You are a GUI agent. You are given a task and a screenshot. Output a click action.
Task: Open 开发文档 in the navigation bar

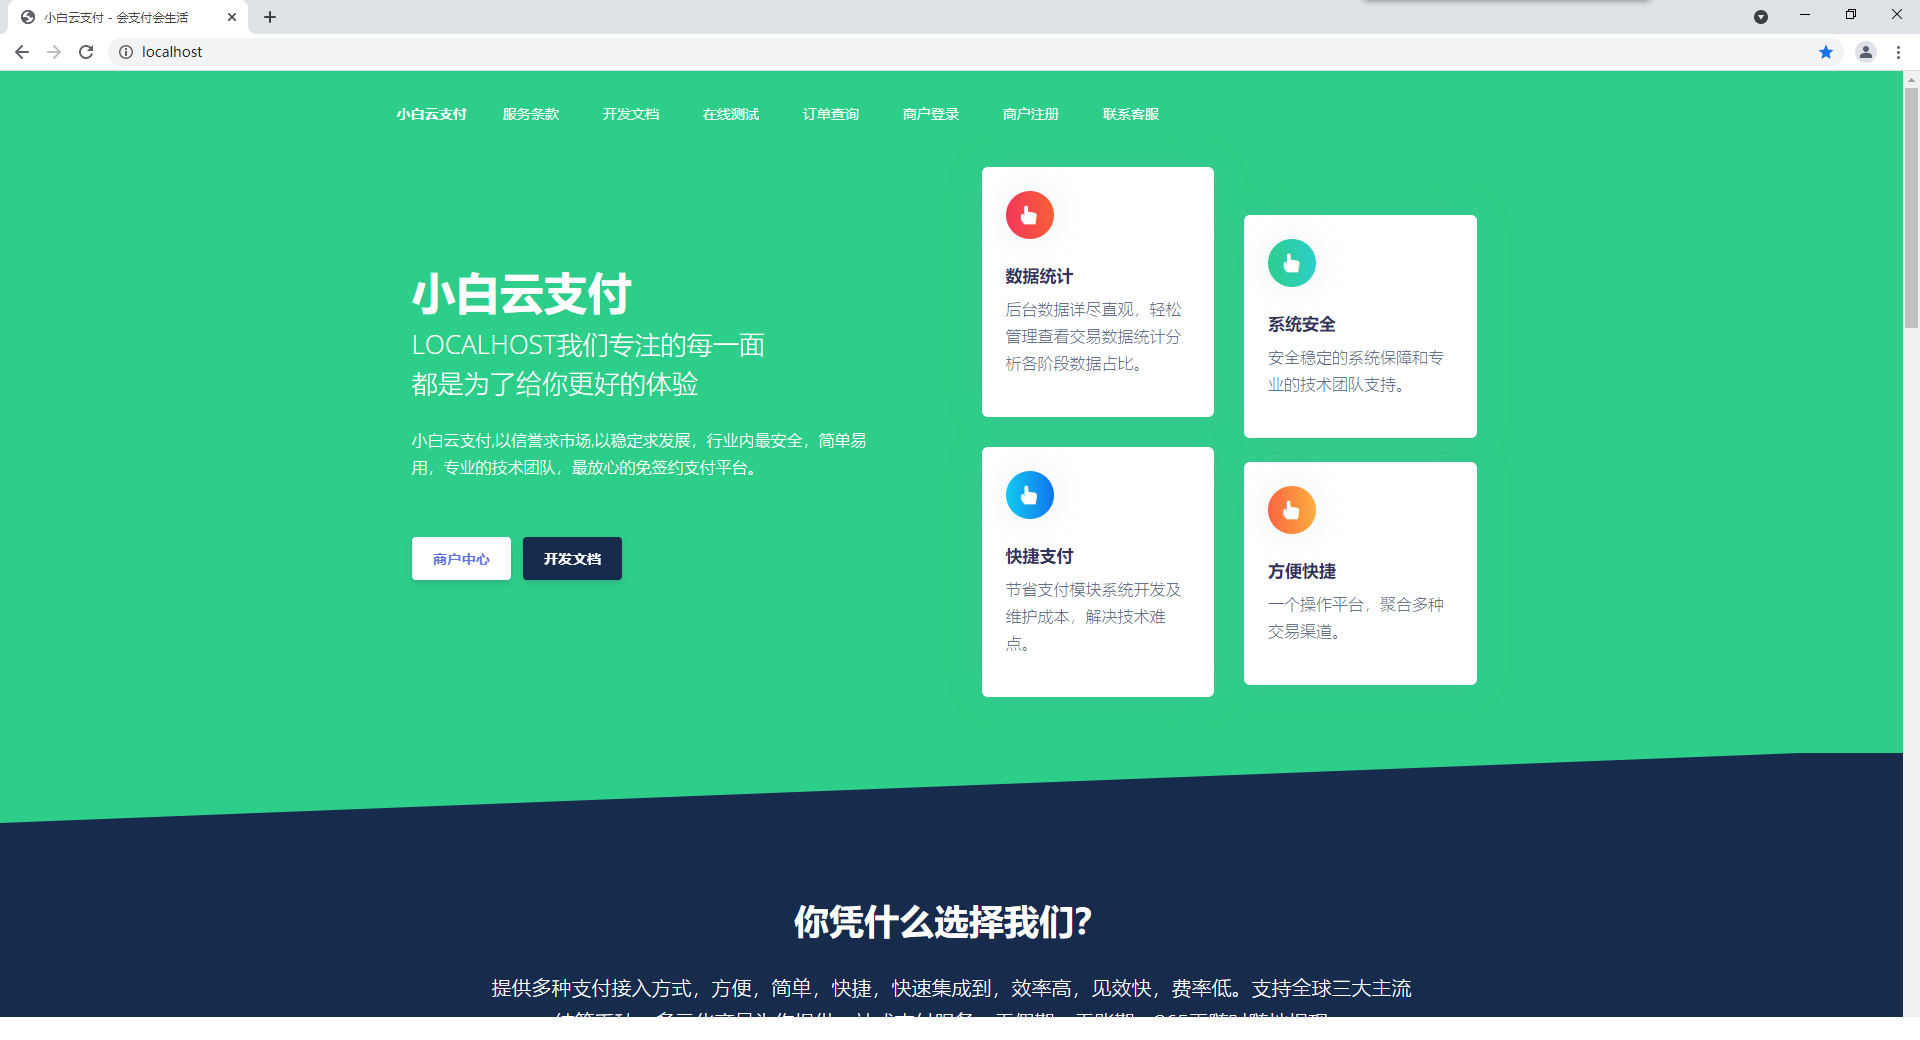tap(631, 114)
